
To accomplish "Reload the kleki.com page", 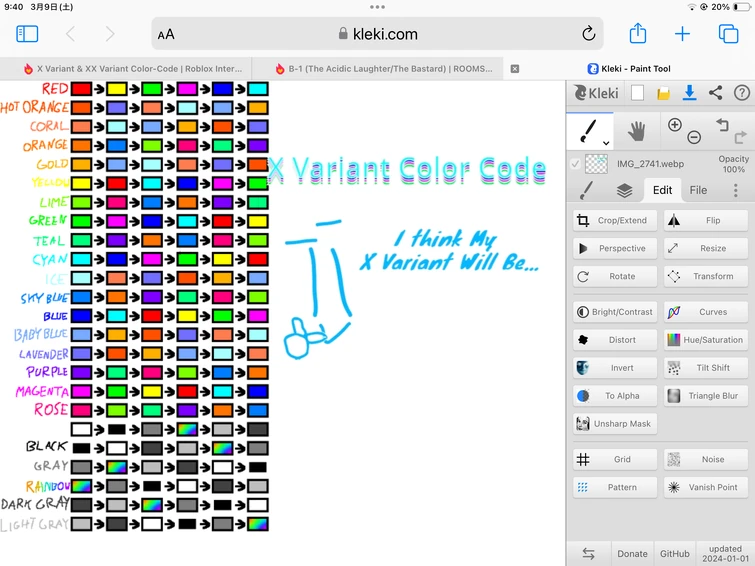I will 588,34.
